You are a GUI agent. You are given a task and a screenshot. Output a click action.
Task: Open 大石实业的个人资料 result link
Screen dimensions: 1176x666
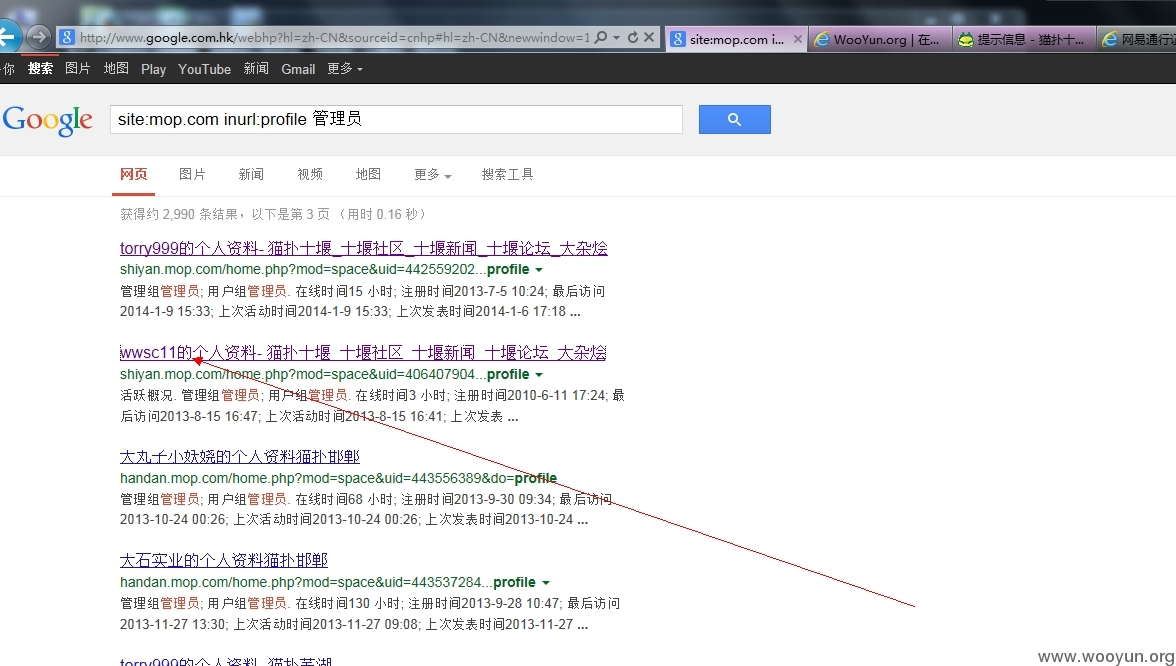pyautogui.click(x=224, y=560)
